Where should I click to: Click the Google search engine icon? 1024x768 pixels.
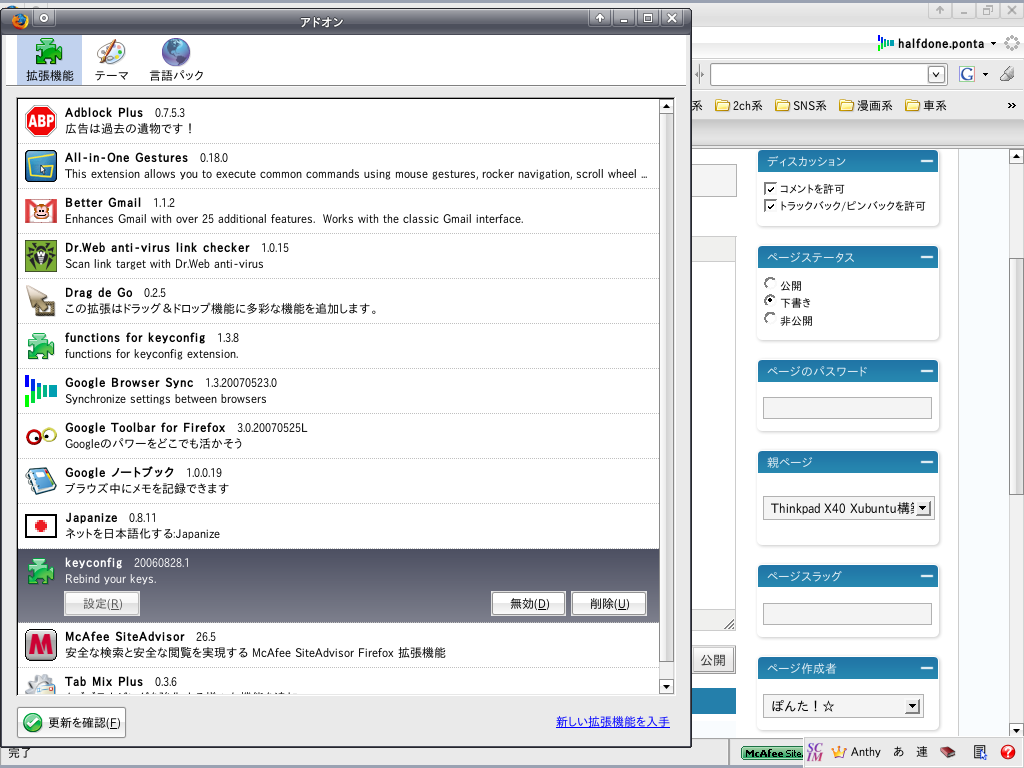click(x=967, y=74)
